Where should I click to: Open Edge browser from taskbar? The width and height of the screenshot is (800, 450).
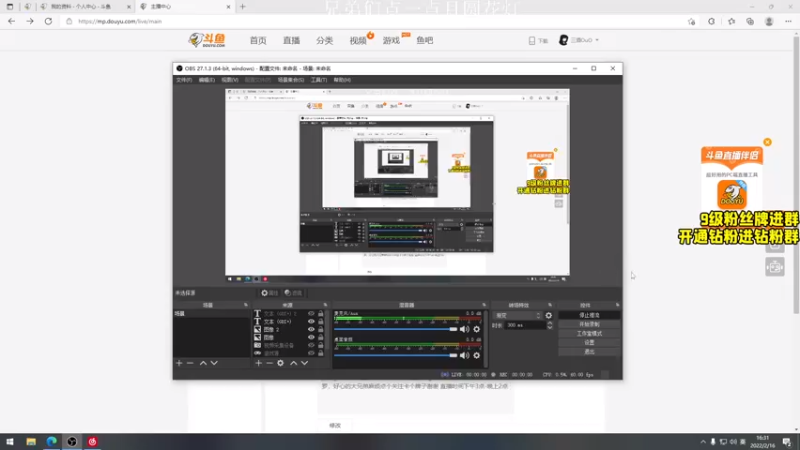pos(52,442)
